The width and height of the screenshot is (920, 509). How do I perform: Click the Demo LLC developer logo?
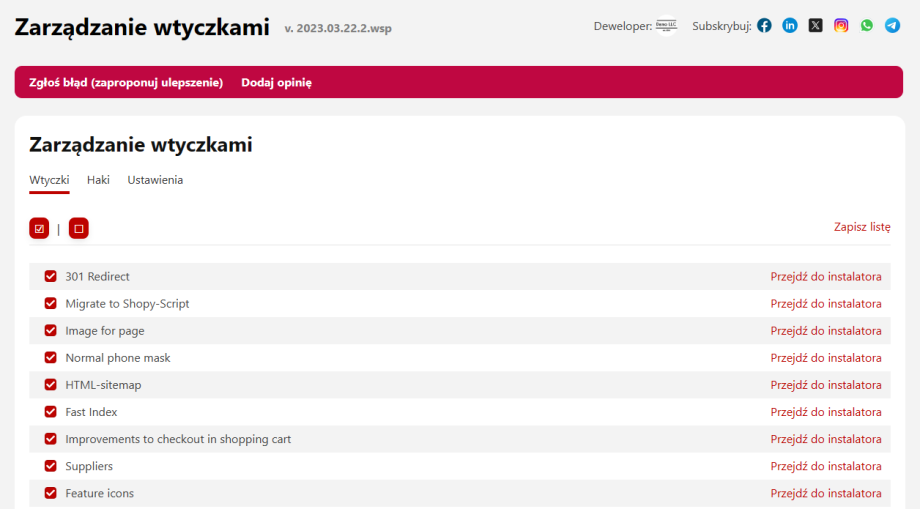667,26
